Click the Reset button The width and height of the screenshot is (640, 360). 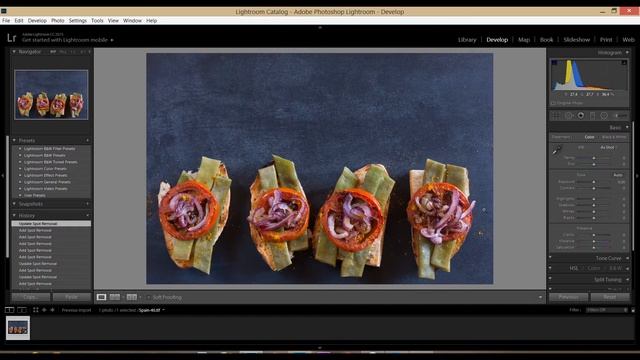(609, 297)
